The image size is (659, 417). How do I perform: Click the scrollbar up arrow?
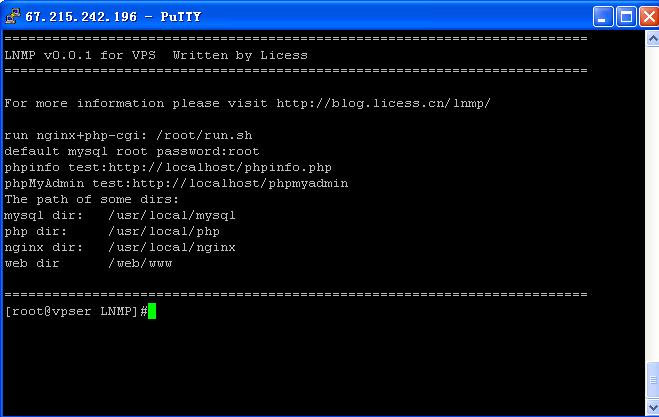tap(653, 39)
